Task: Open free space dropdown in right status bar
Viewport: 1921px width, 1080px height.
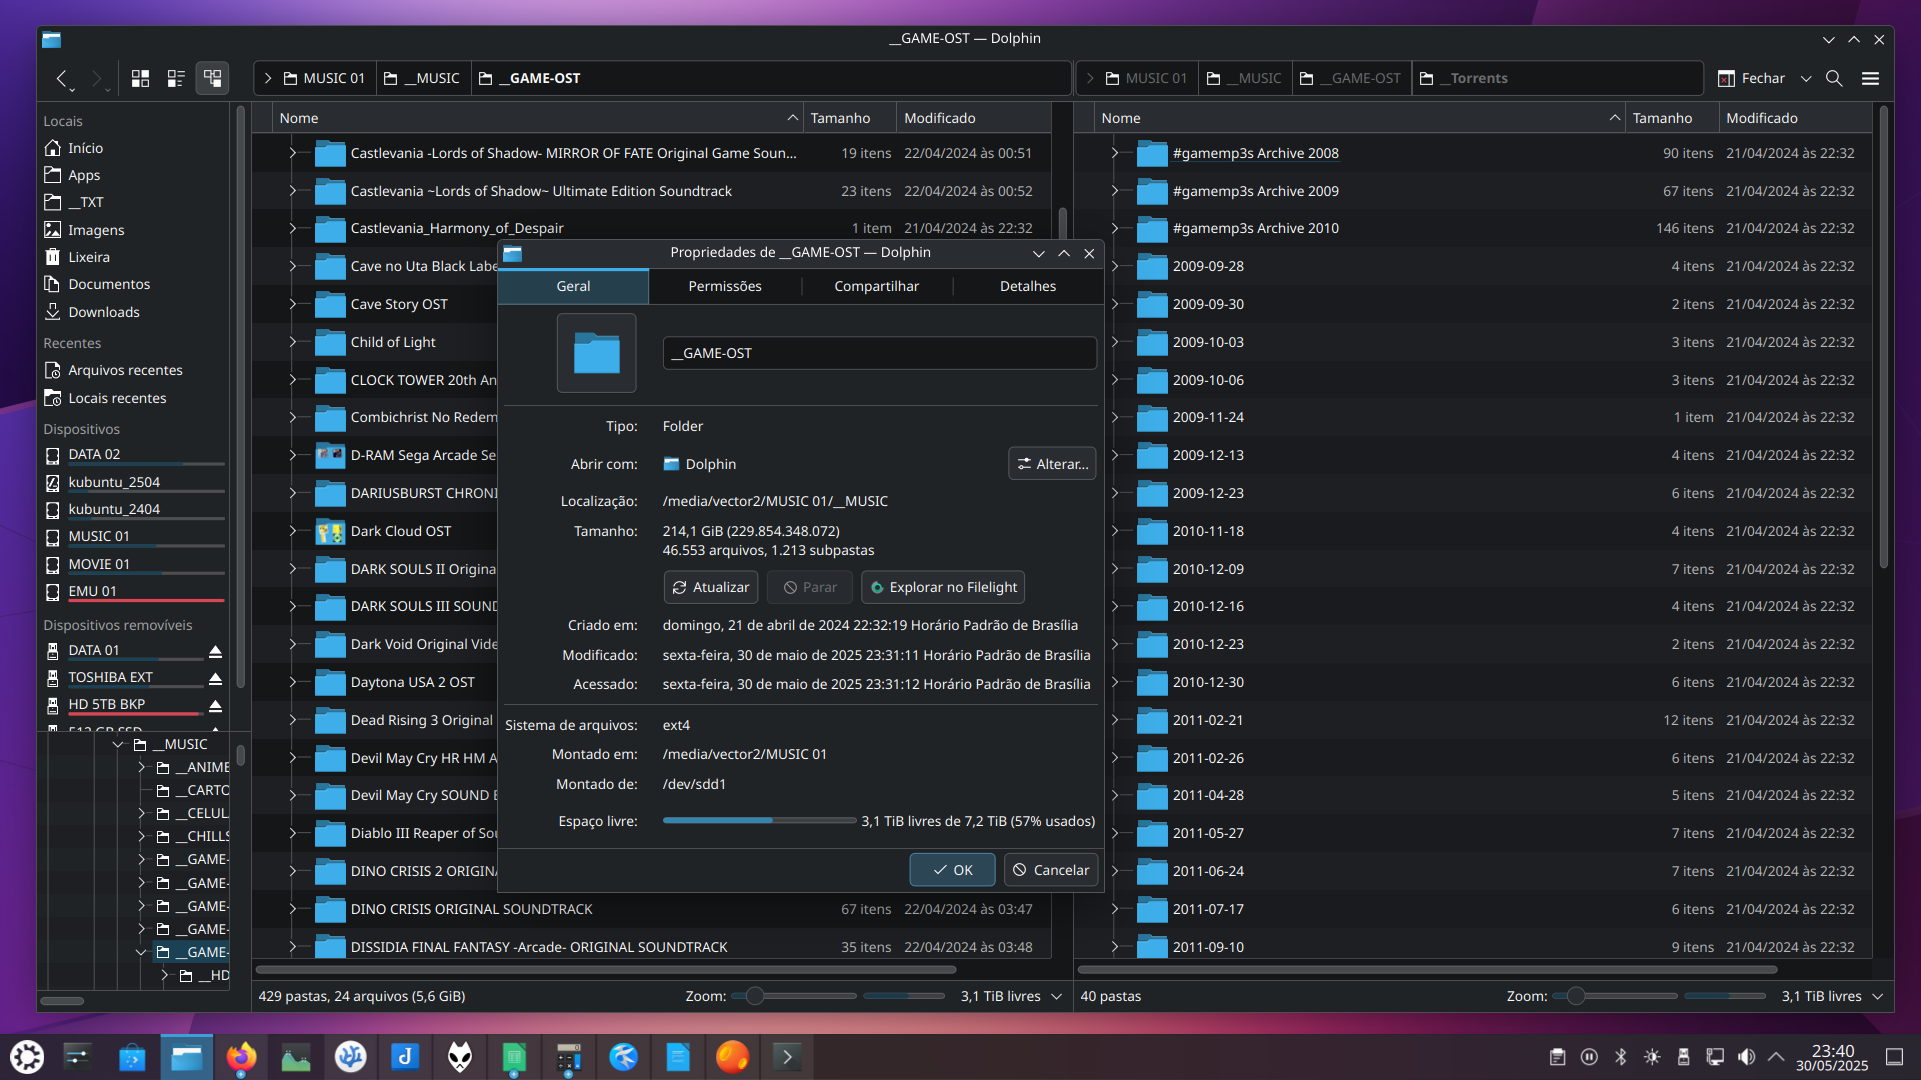Action: (1877, 996)
